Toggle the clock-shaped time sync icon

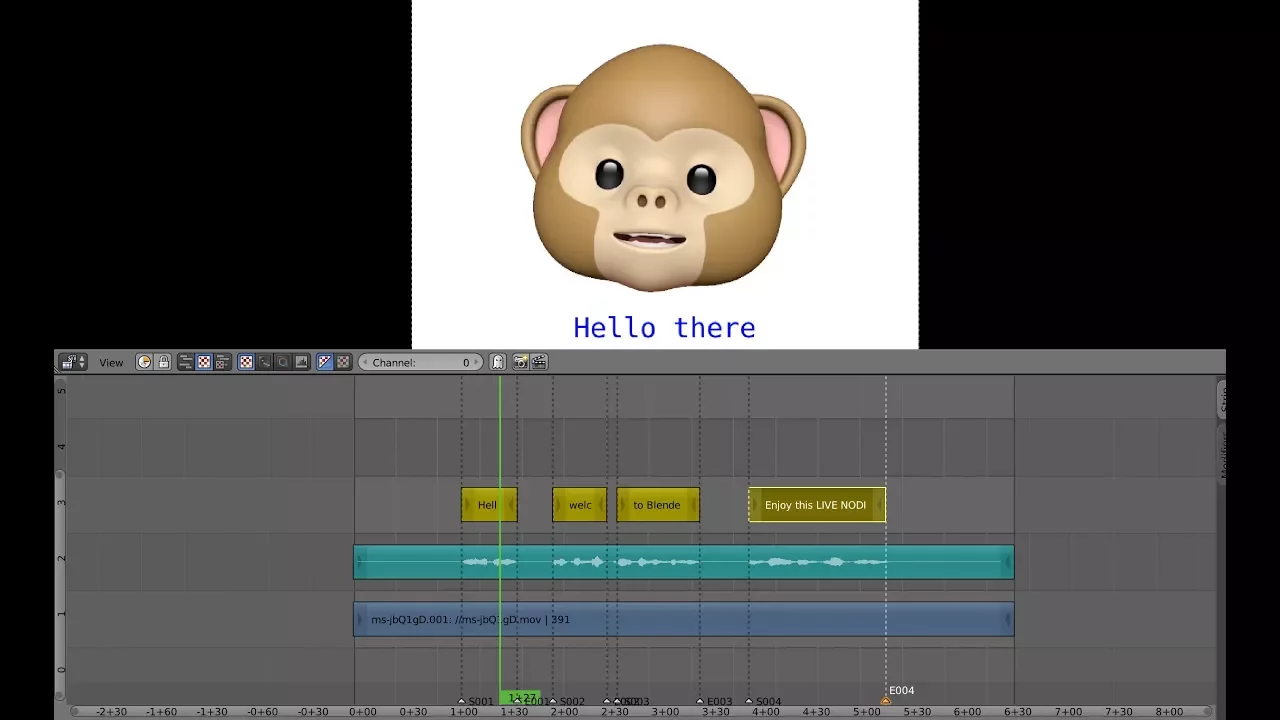tap(144, 362)
